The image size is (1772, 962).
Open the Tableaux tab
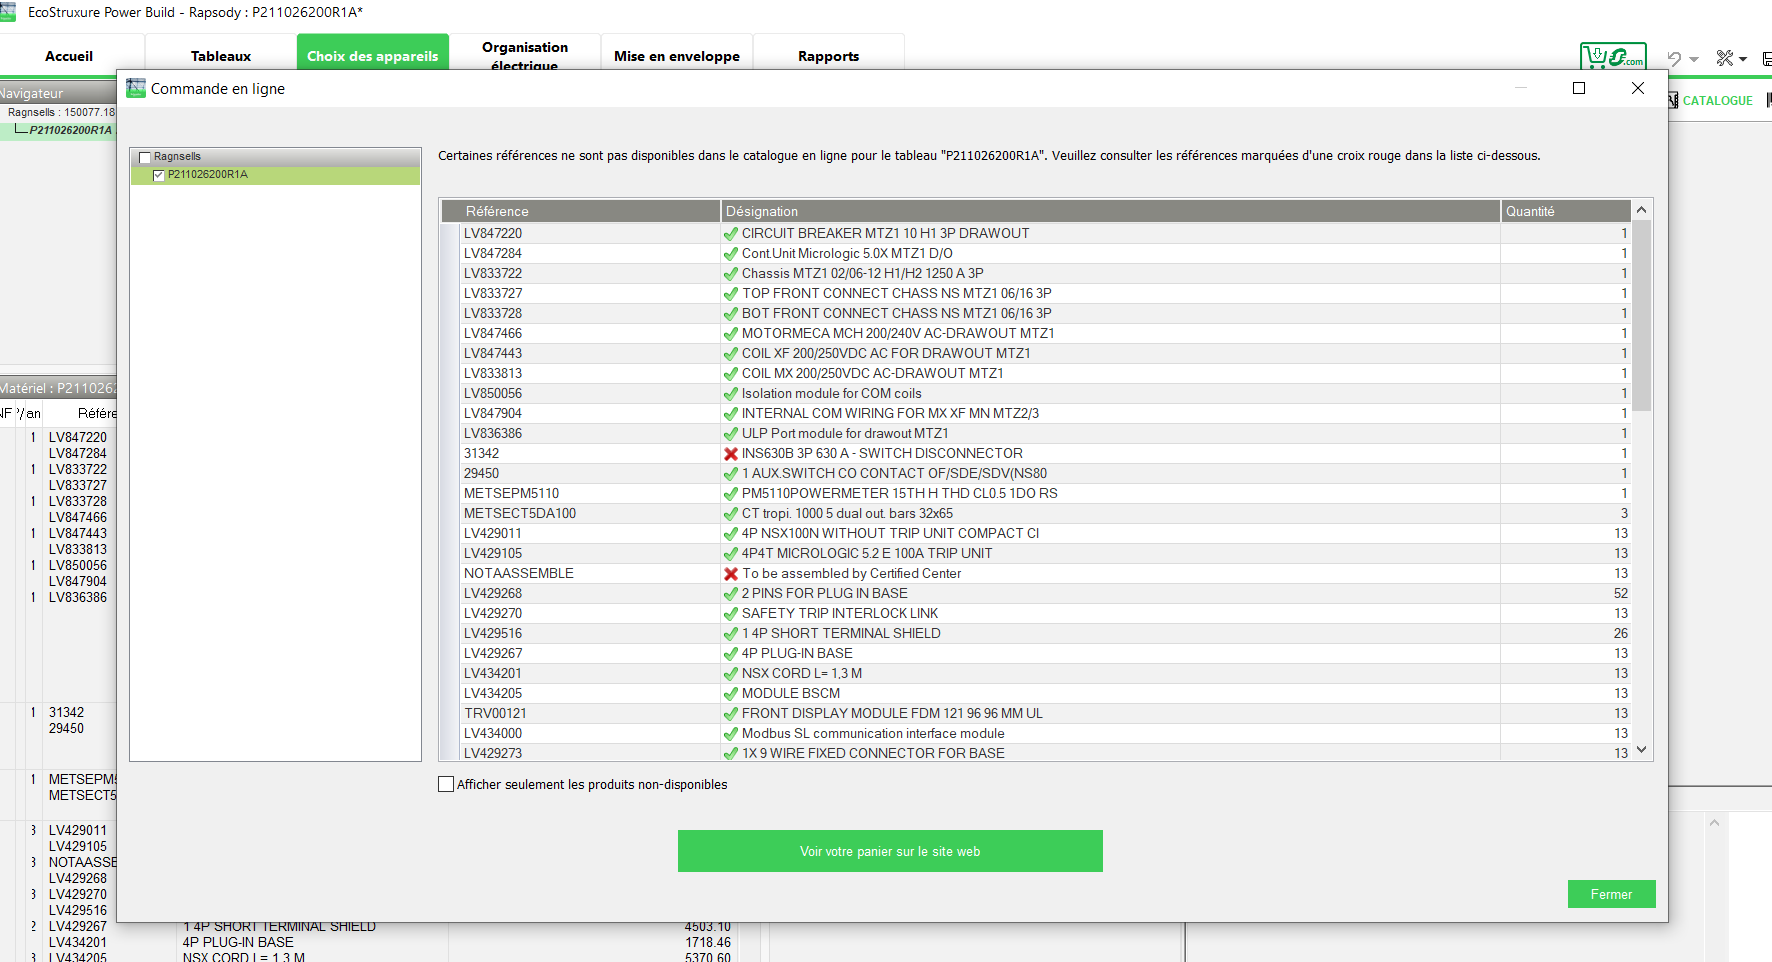pyautogui.click(x=221, y=56)
